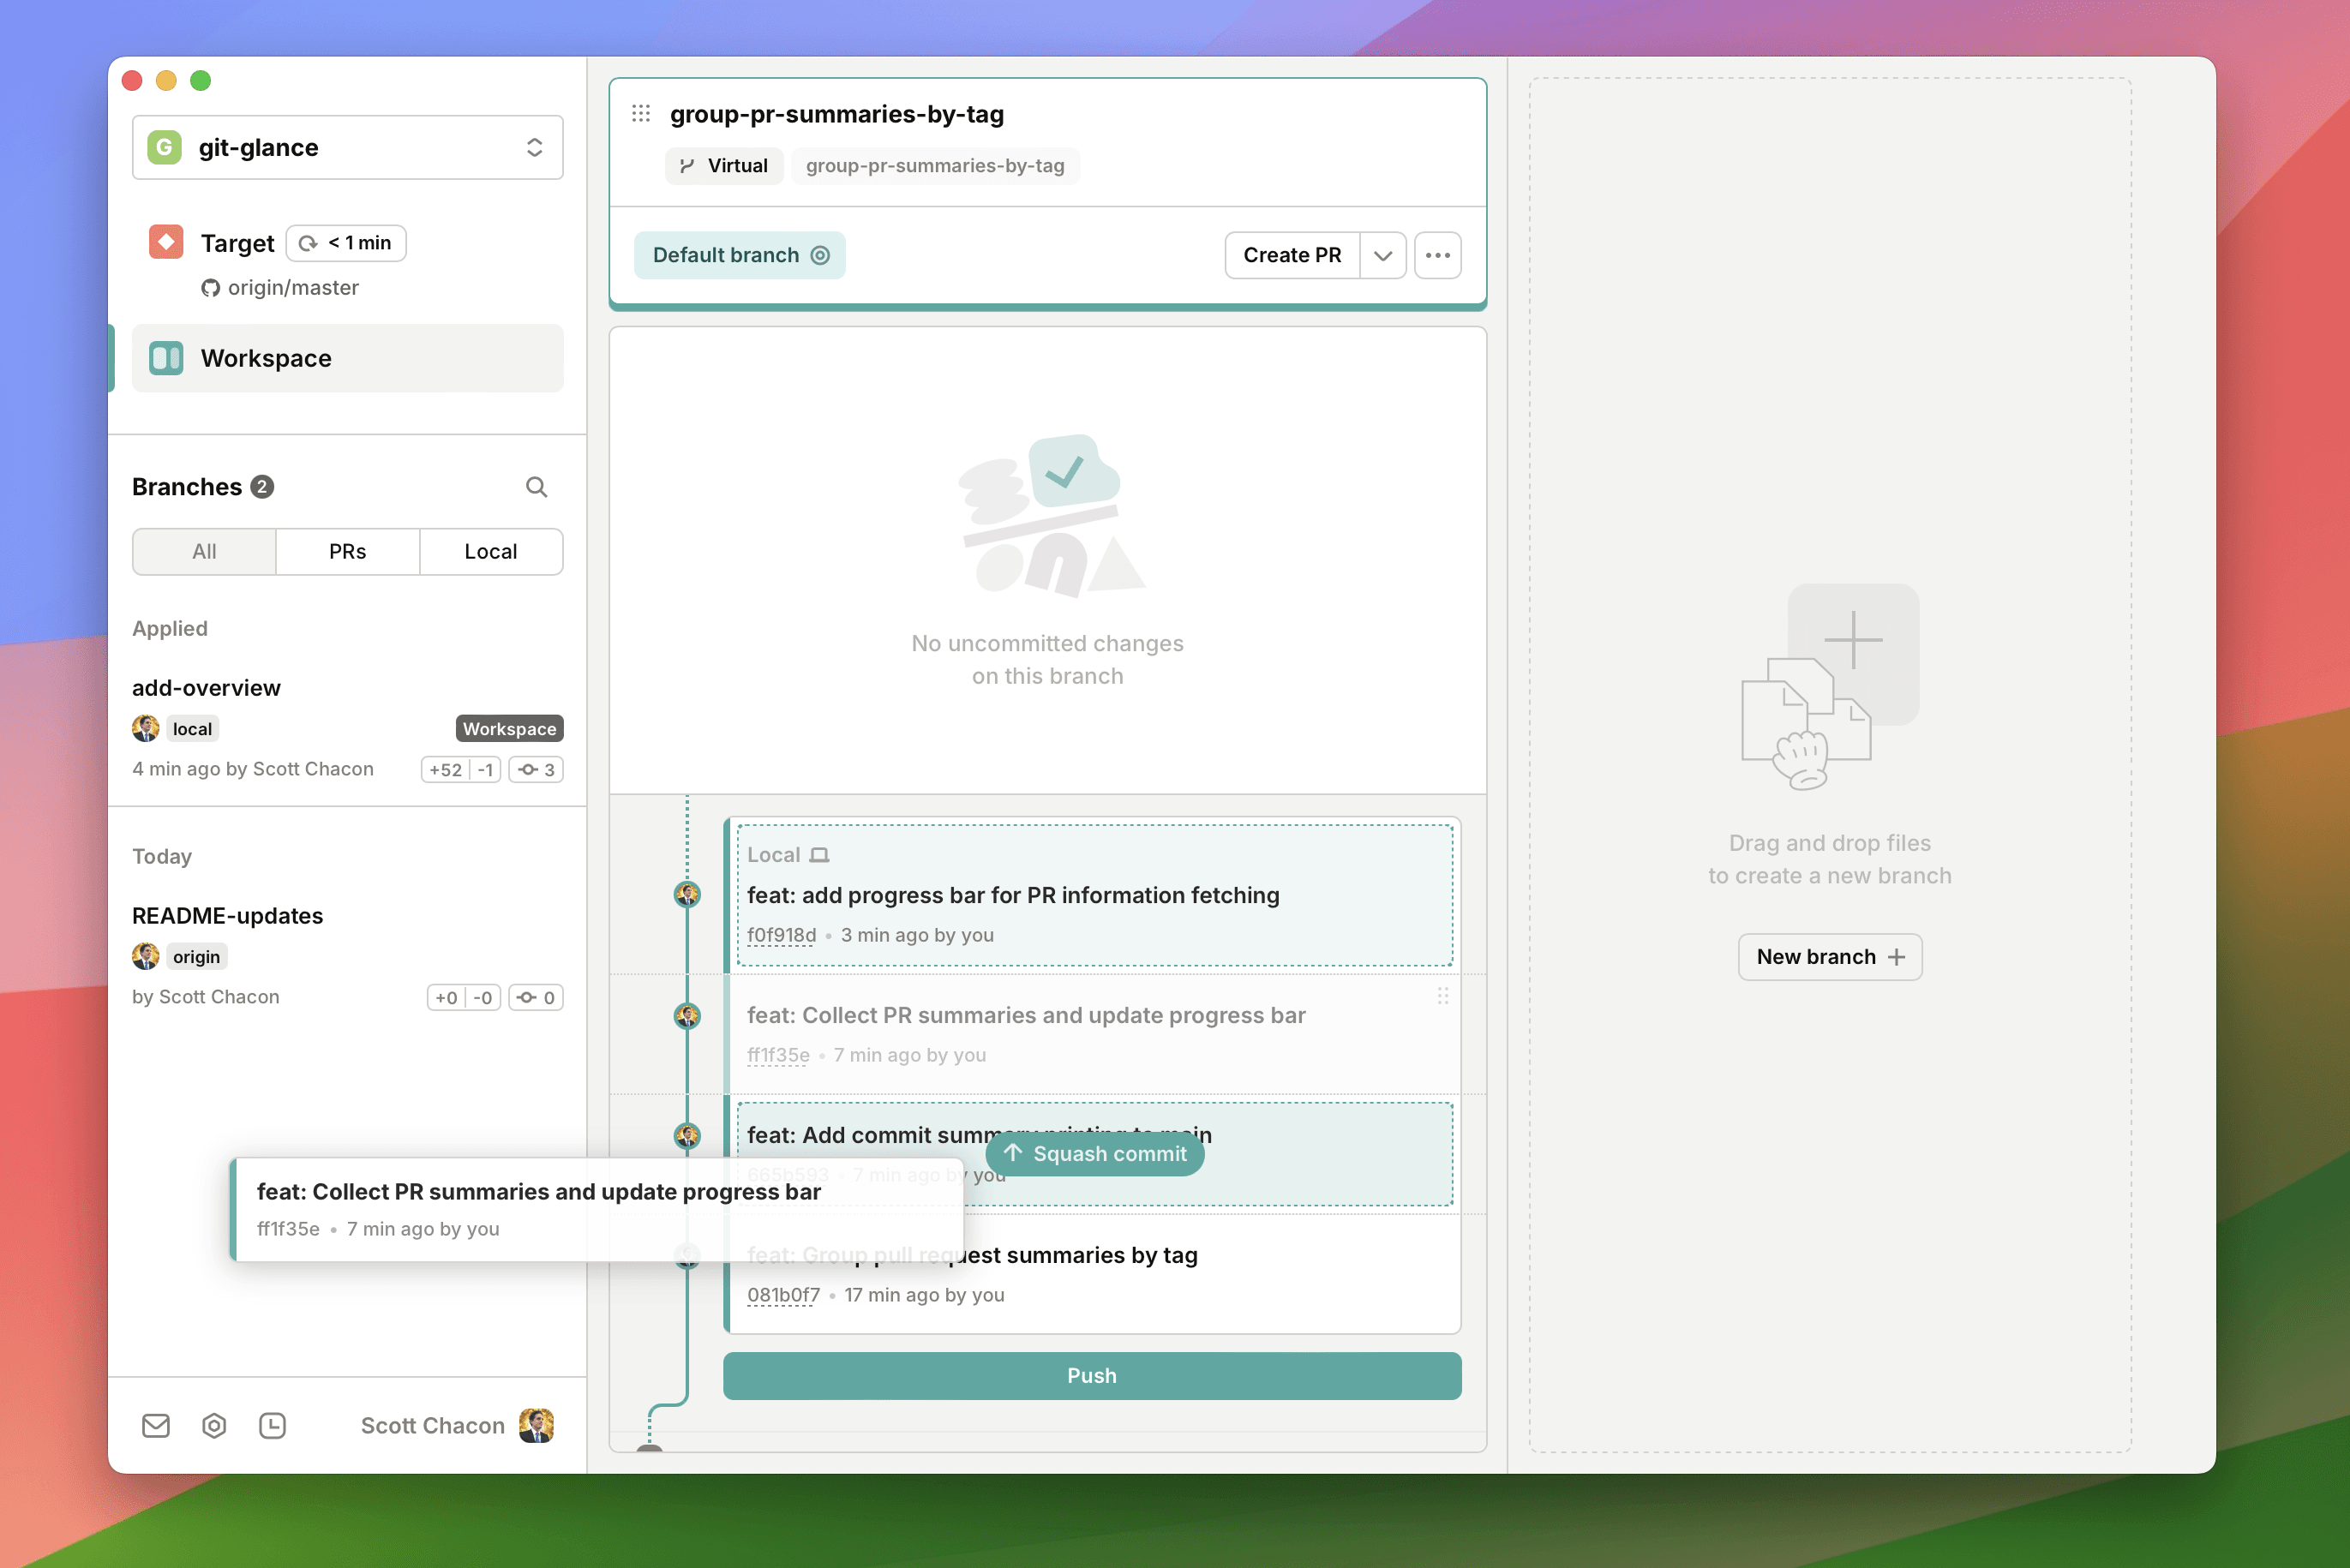Viewport: 2350px width, 1568px height.
Task: Expand the Create PR dropdown arrow
Action: (1384, 255)
